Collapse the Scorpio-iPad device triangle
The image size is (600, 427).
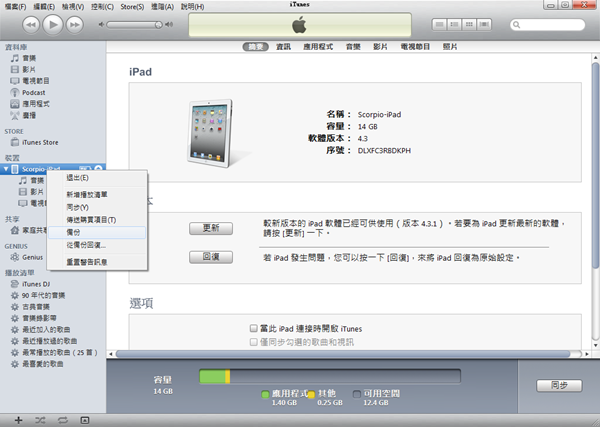(x=6, y=169)
